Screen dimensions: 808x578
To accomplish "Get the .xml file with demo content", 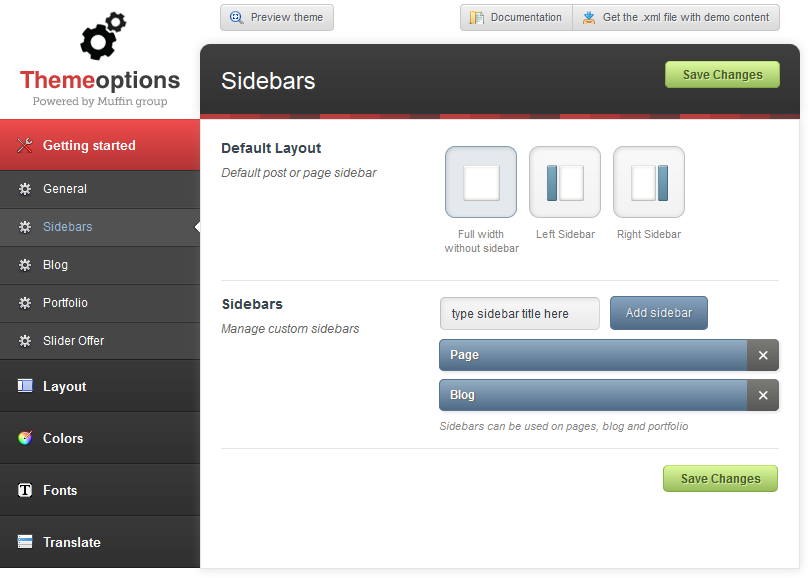I will coord(676,18).
